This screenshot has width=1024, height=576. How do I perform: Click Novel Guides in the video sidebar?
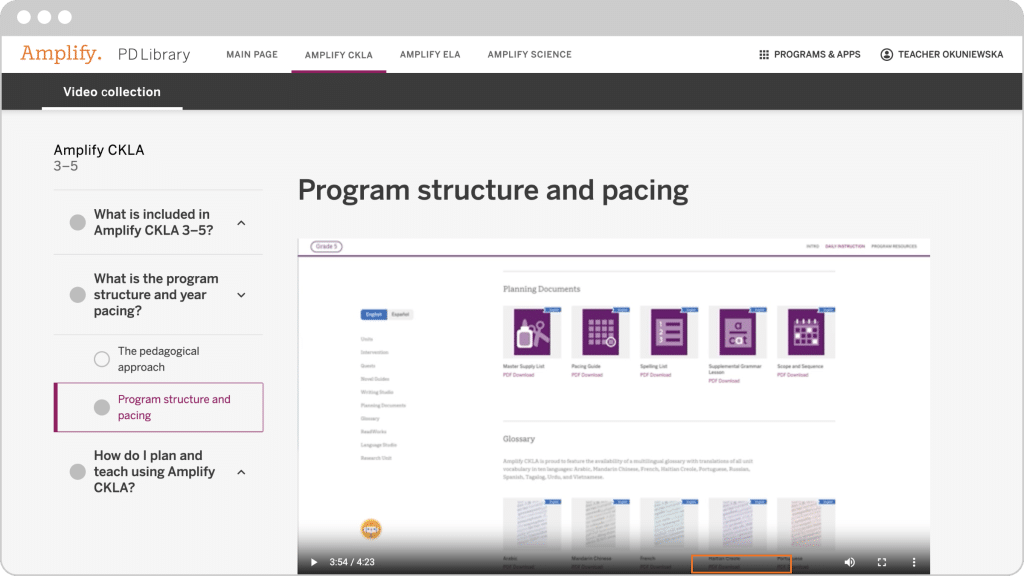point(375,379)
